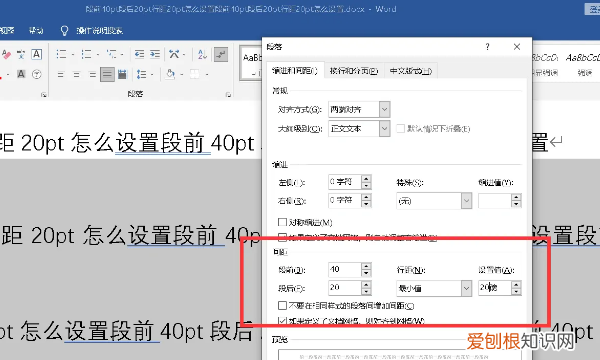Screen dimensions: 600x360
Task: Expand the numbering list dropdown arrow
Action: (x=98, y=54)
